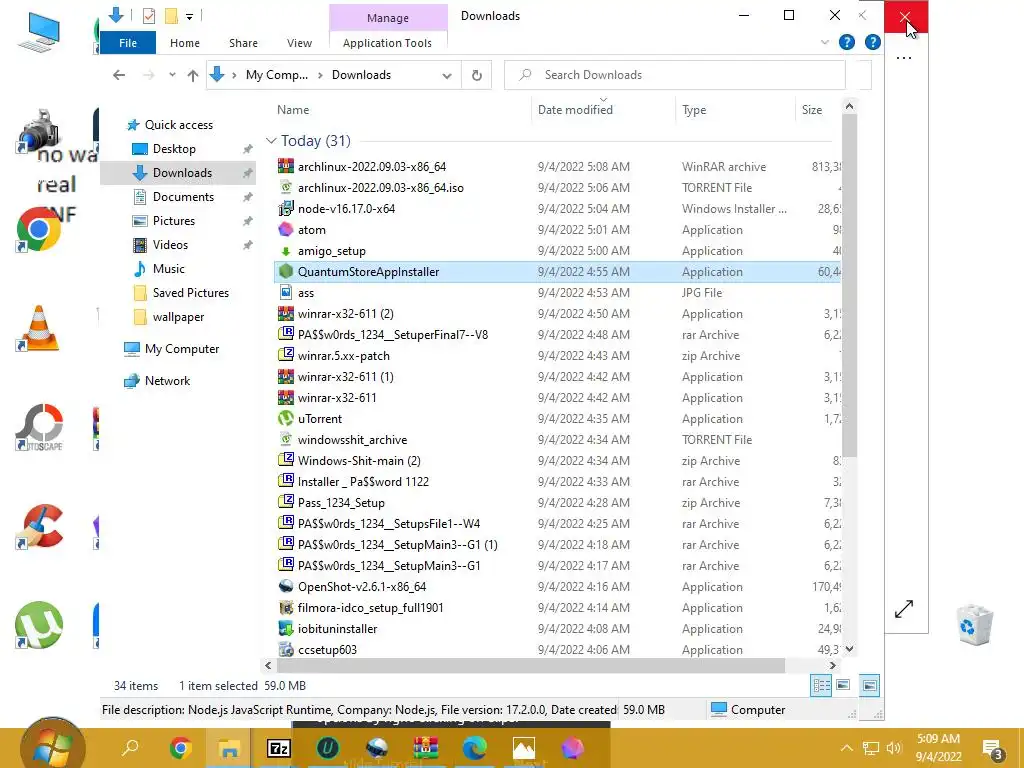Select the Manage contextual tab
Viewport: 1024px width, 768px height.
388,18
